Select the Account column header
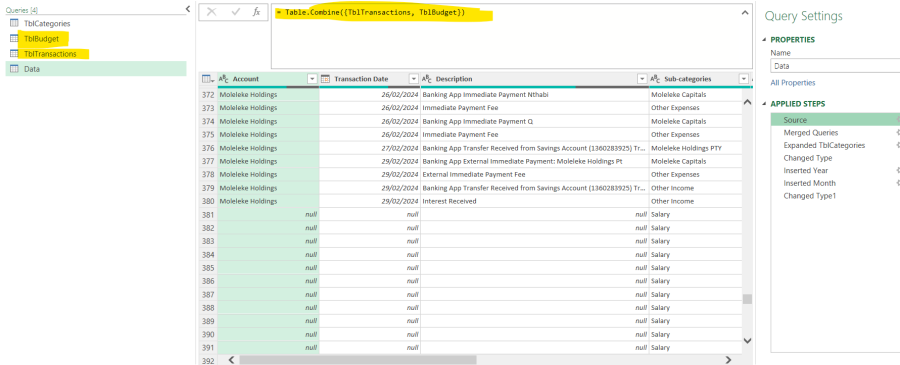This screenshot has width=900, height=365. point(268,79)
